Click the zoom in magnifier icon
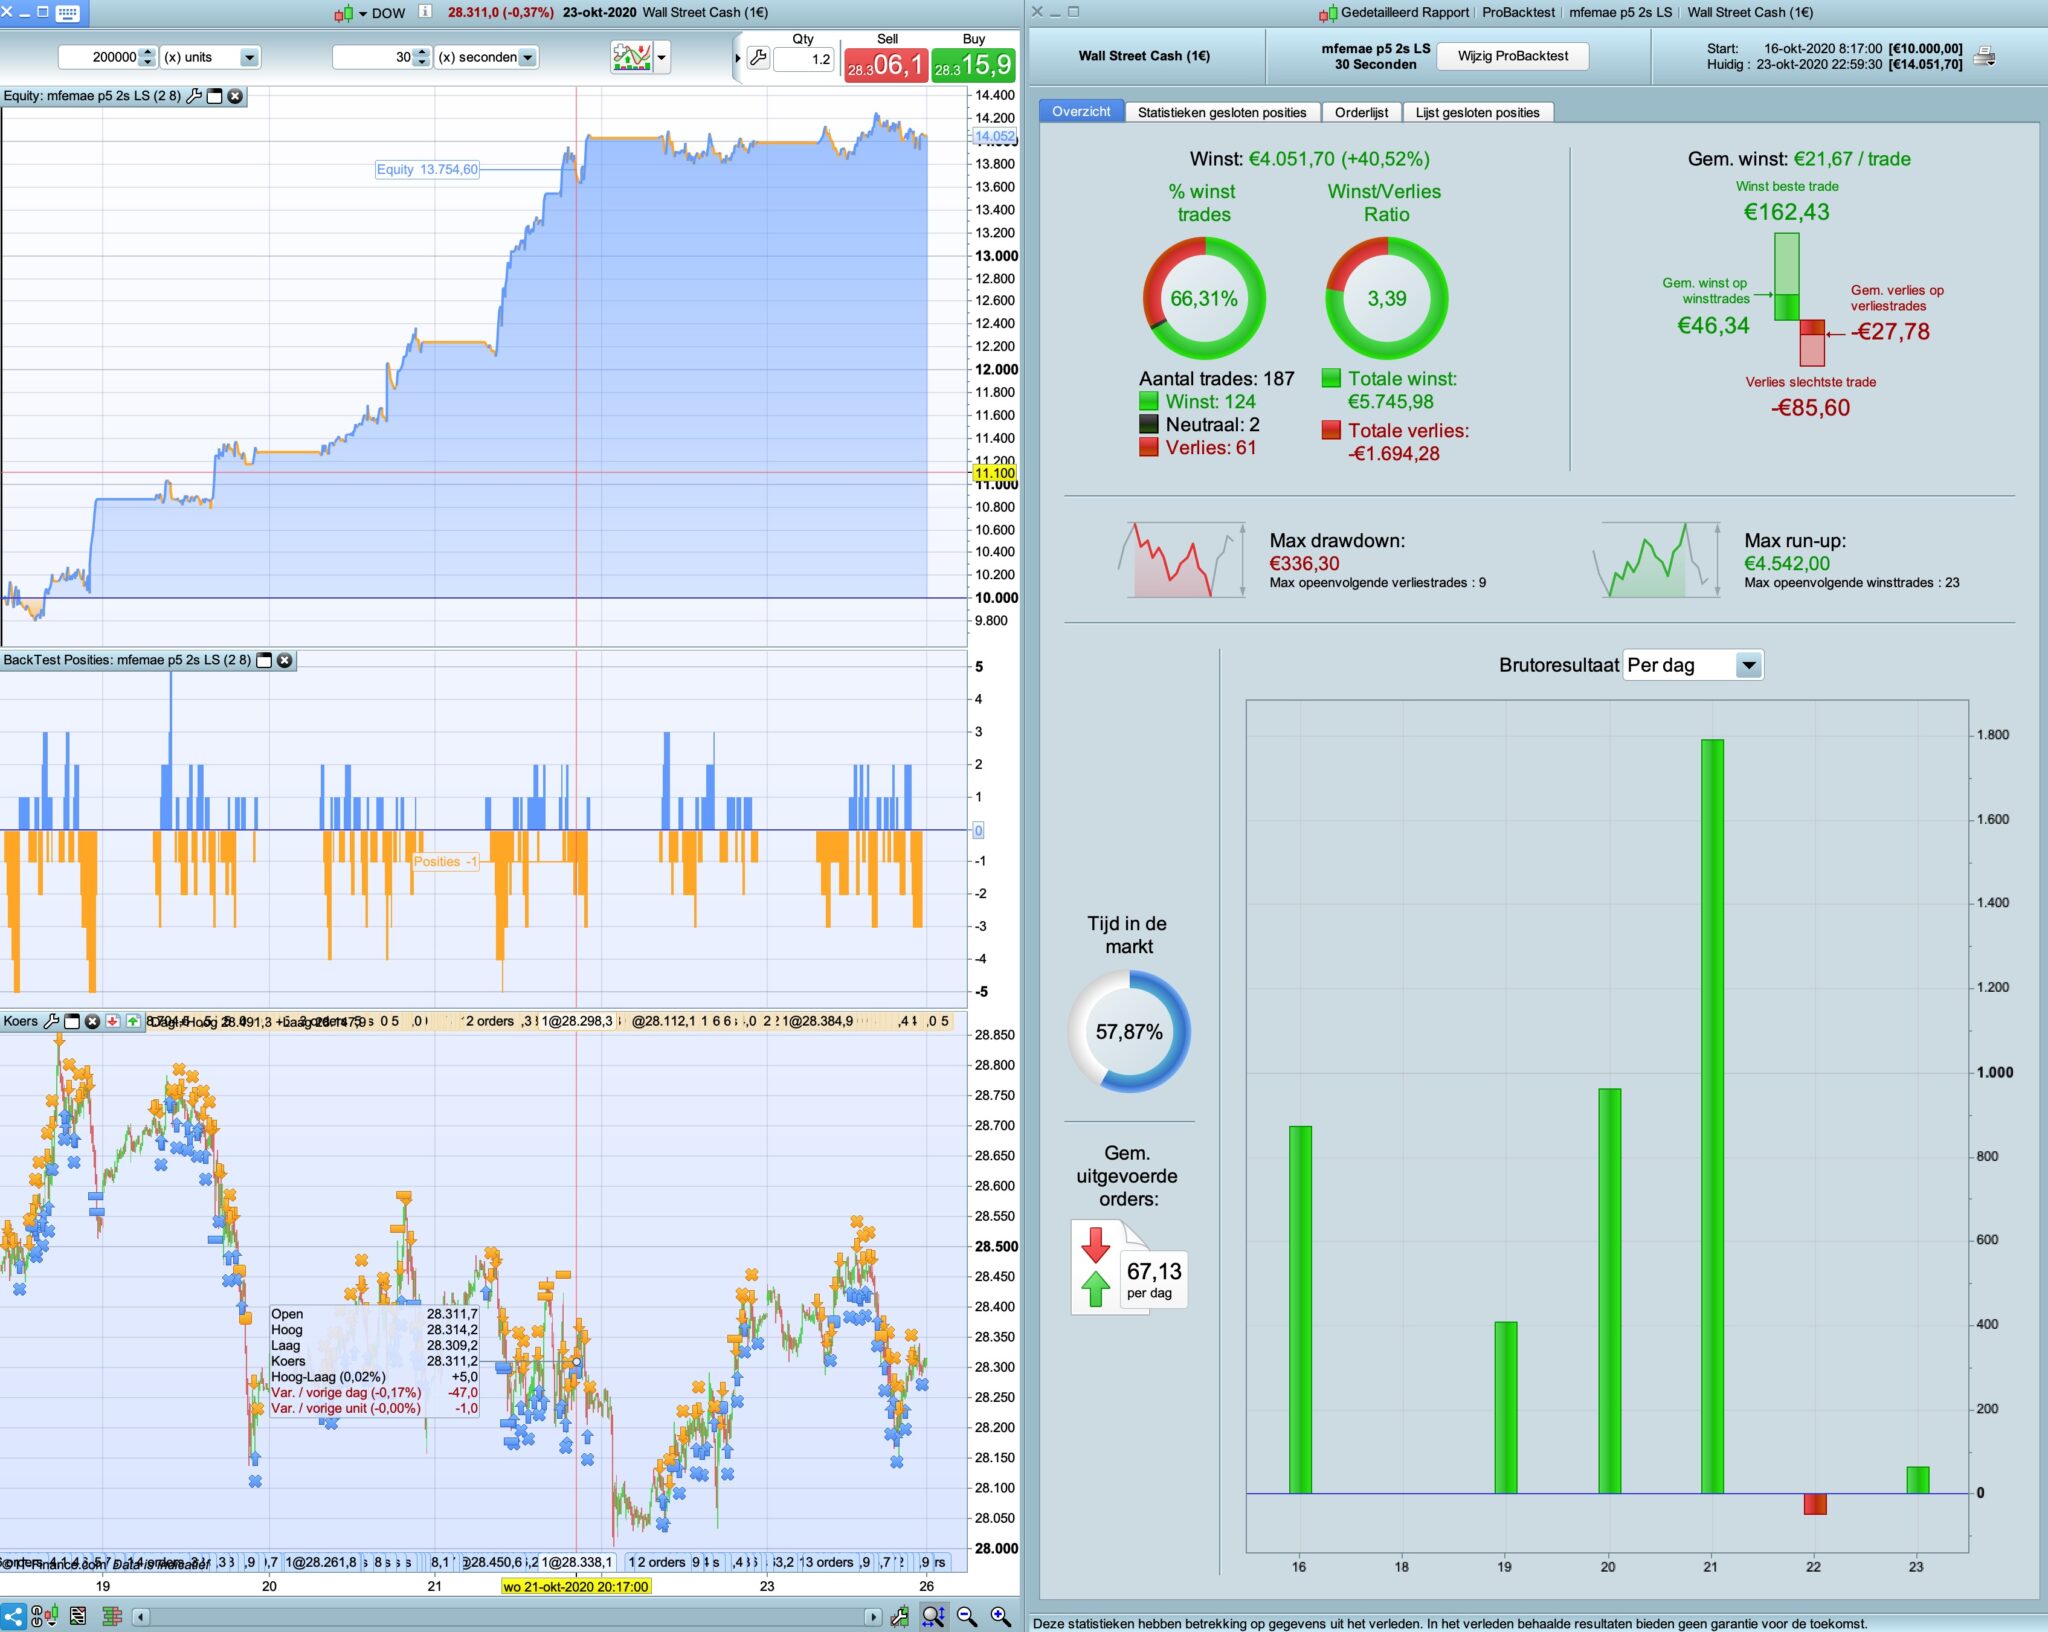The width and height of the screenshot is (2048, 1632). click(x=1000, y=1616)
